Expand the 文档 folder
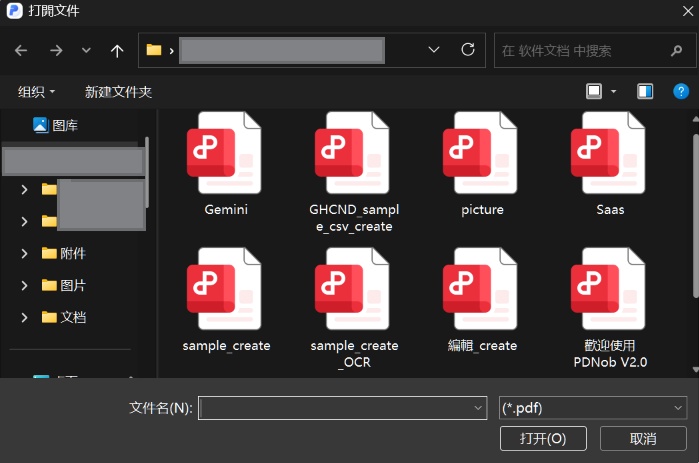699x463 pixels. click(x=24, y=317)
